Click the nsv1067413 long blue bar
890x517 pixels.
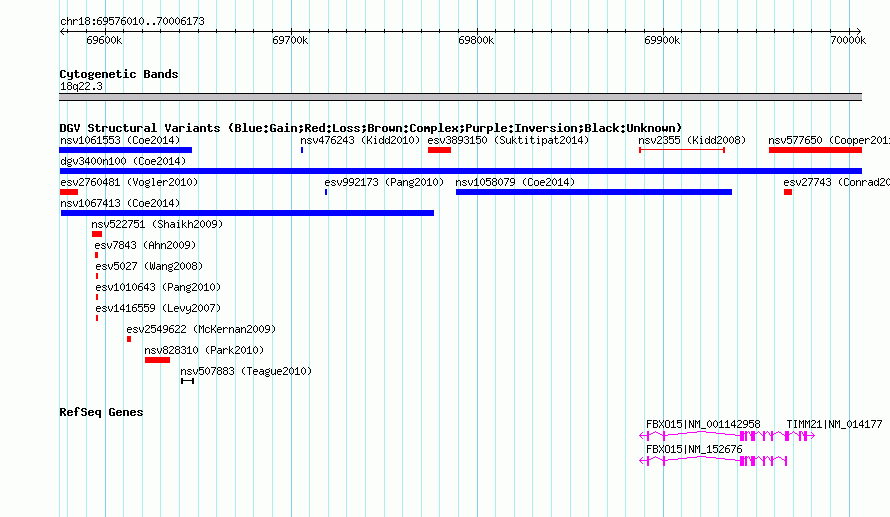(x=247, y=213)
